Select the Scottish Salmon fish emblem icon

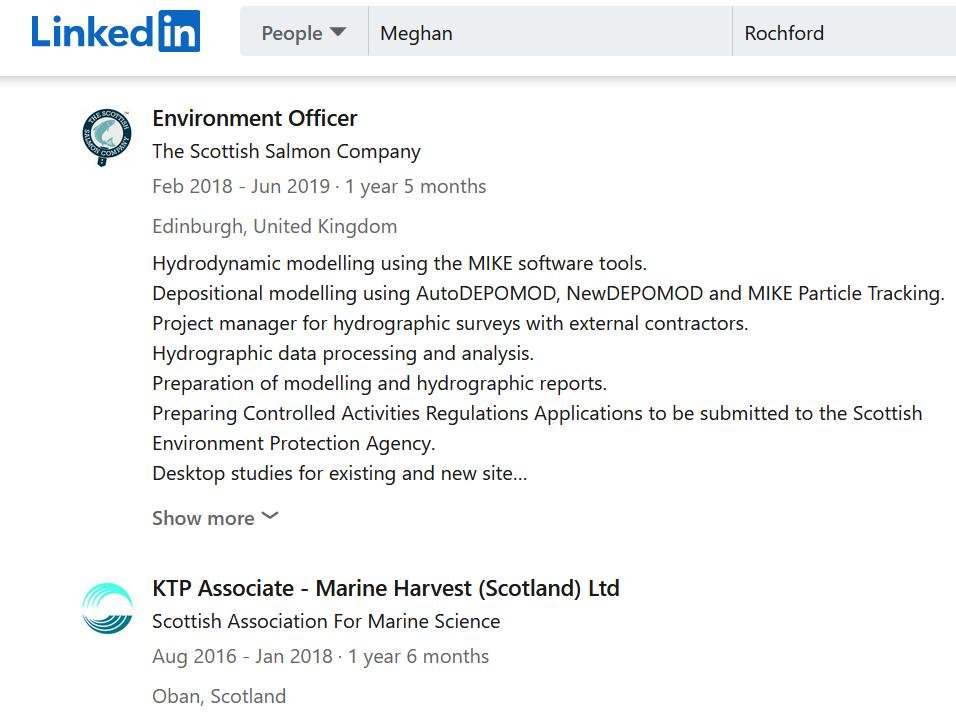tap(107, 137)
